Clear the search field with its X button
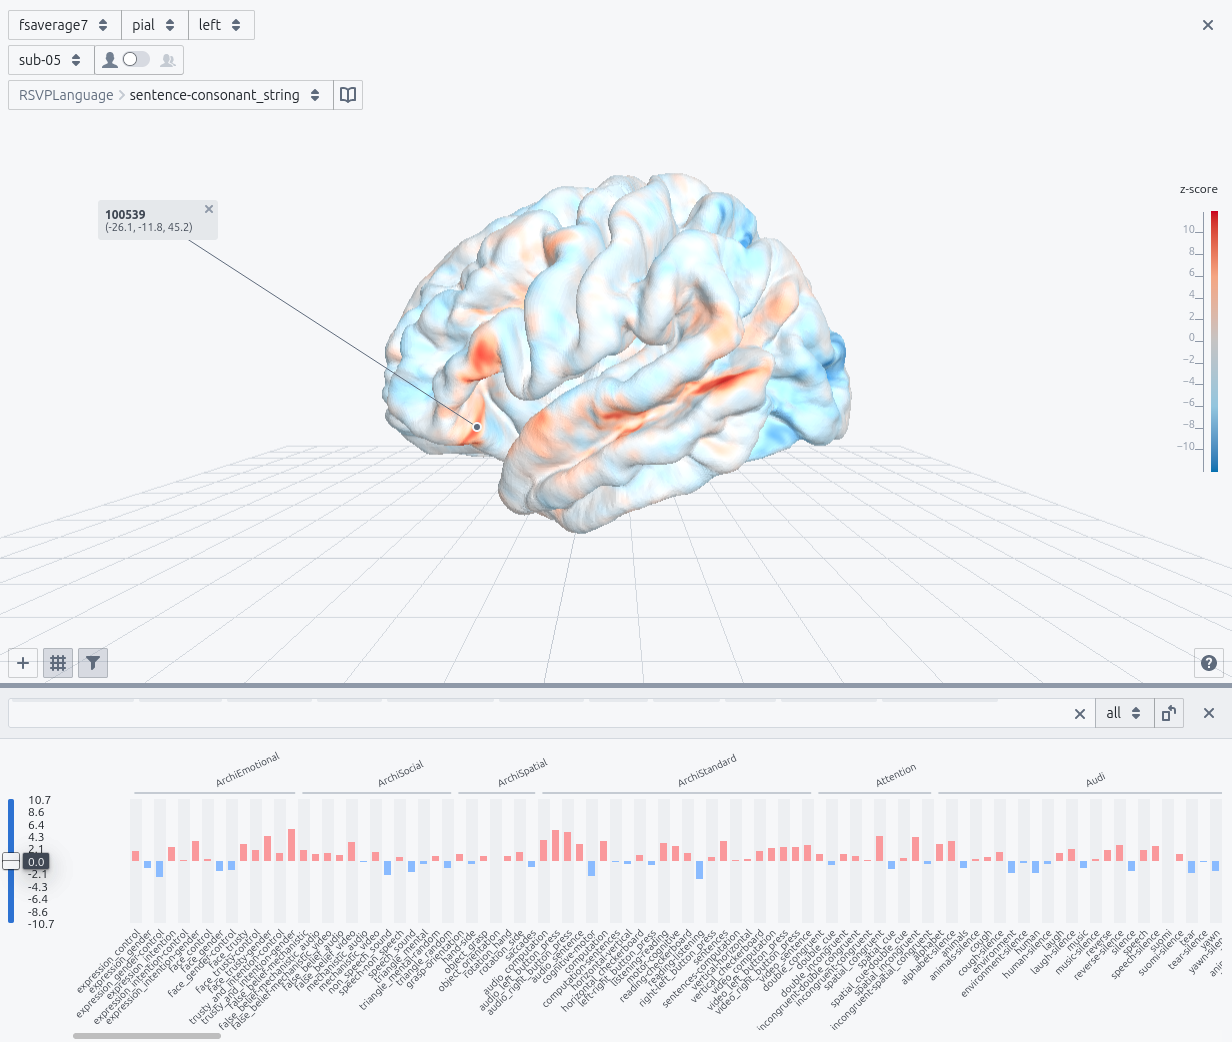This screenshot has height=1042, width=1232. pyautogui.click(x=1079, y=713)
